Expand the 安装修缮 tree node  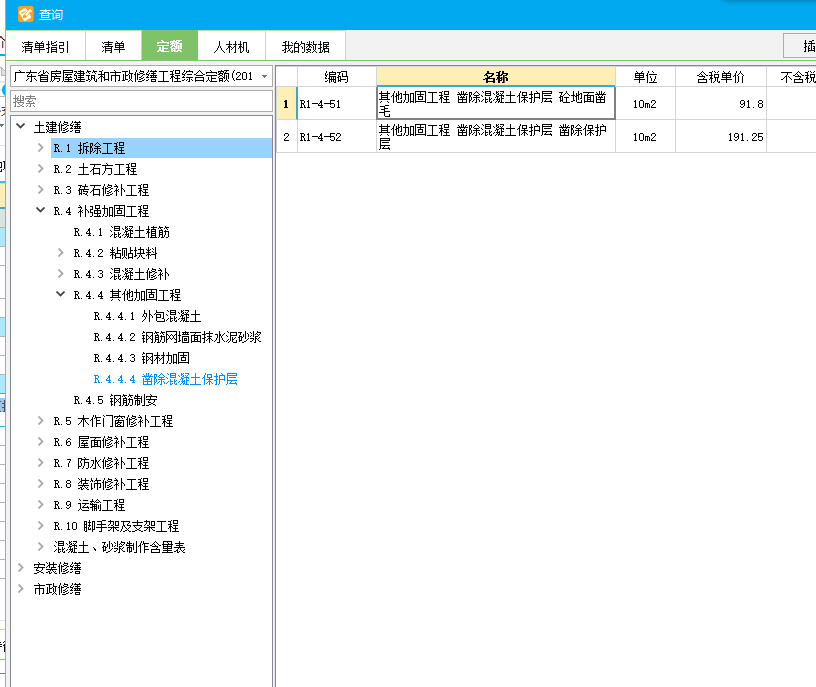21,567
